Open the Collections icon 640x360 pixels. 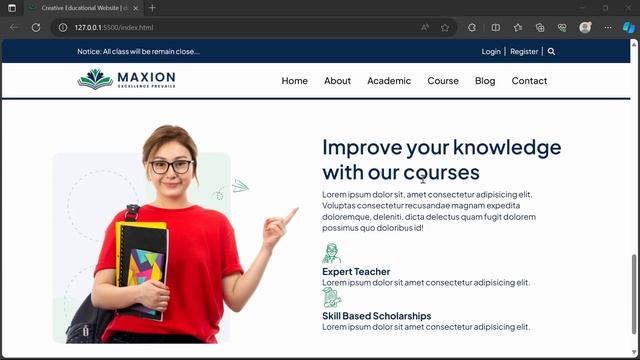pyautogui.click(x=540, y=27)
